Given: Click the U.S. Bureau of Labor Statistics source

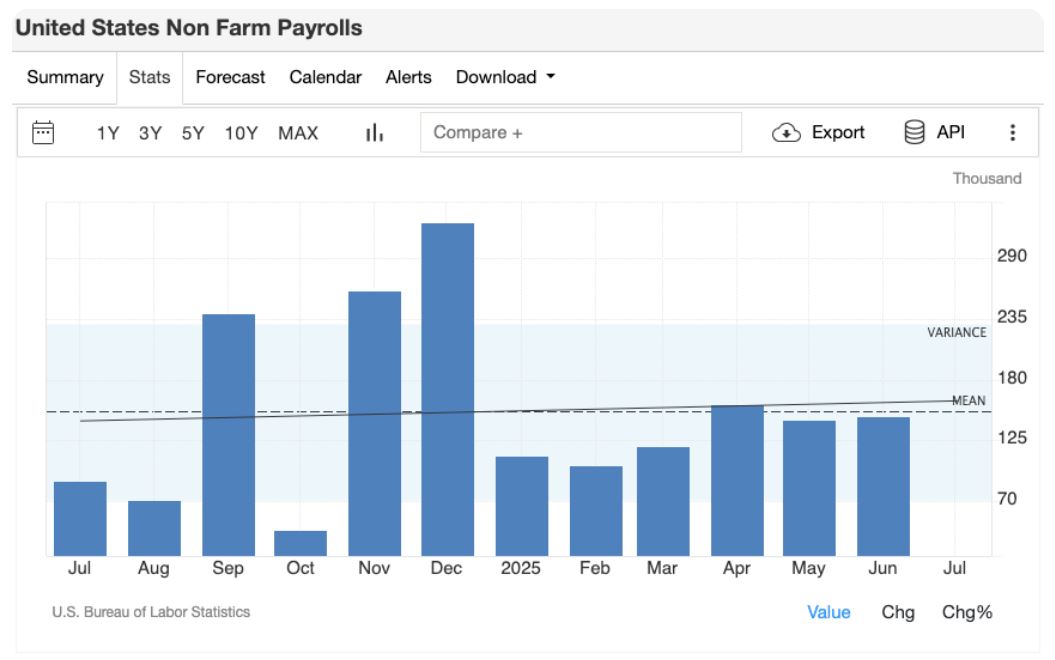Looking at the screenshot, I should click(x=151, y=611).
